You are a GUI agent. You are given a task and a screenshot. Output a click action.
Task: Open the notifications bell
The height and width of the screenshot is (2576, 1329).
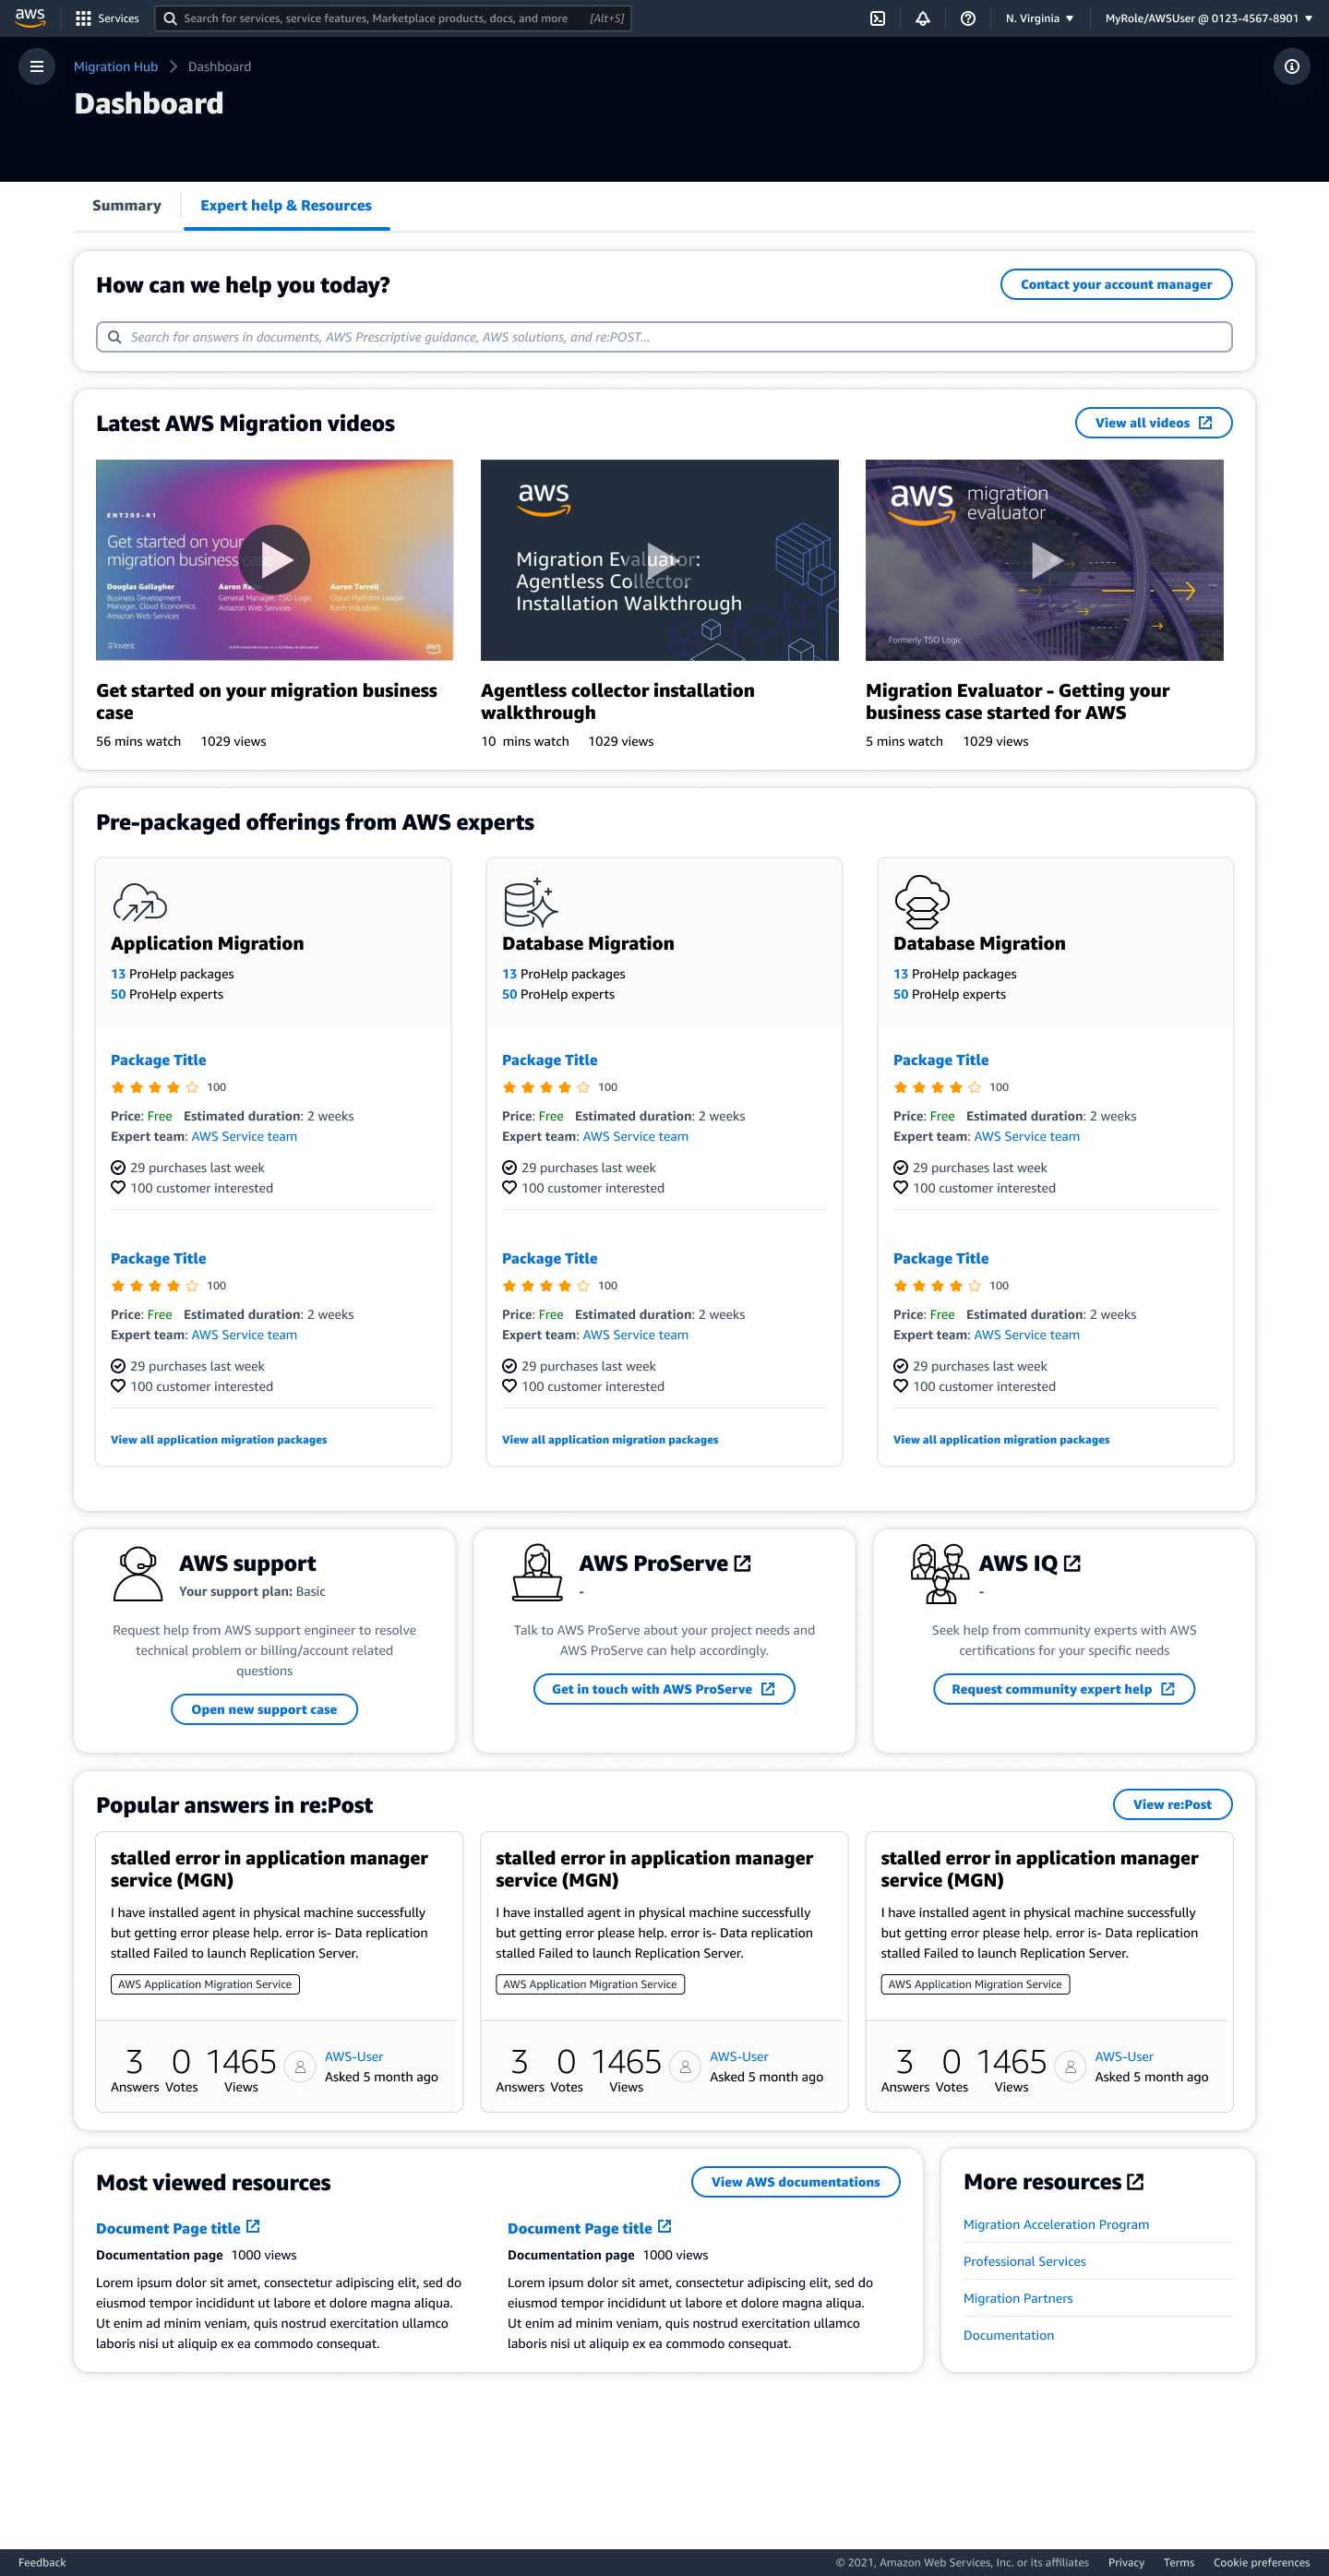point(922,17)
